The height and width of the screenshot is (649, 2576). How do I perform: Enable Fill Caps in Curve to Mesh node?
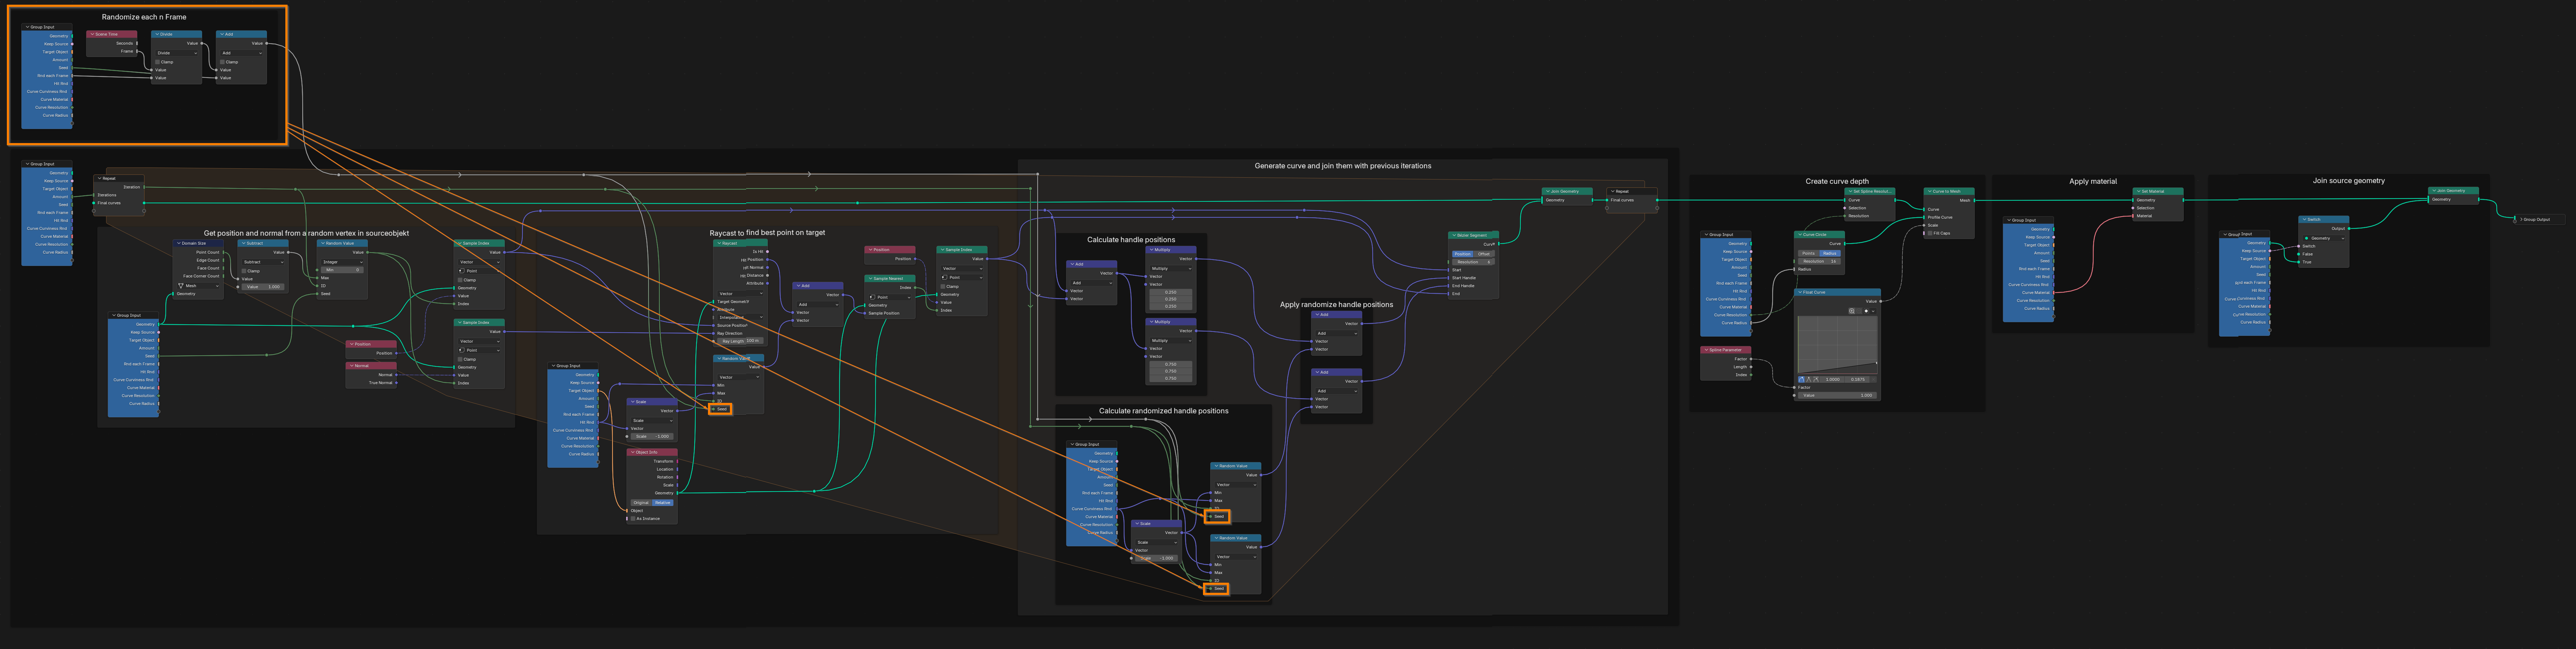pos(1930,233)
